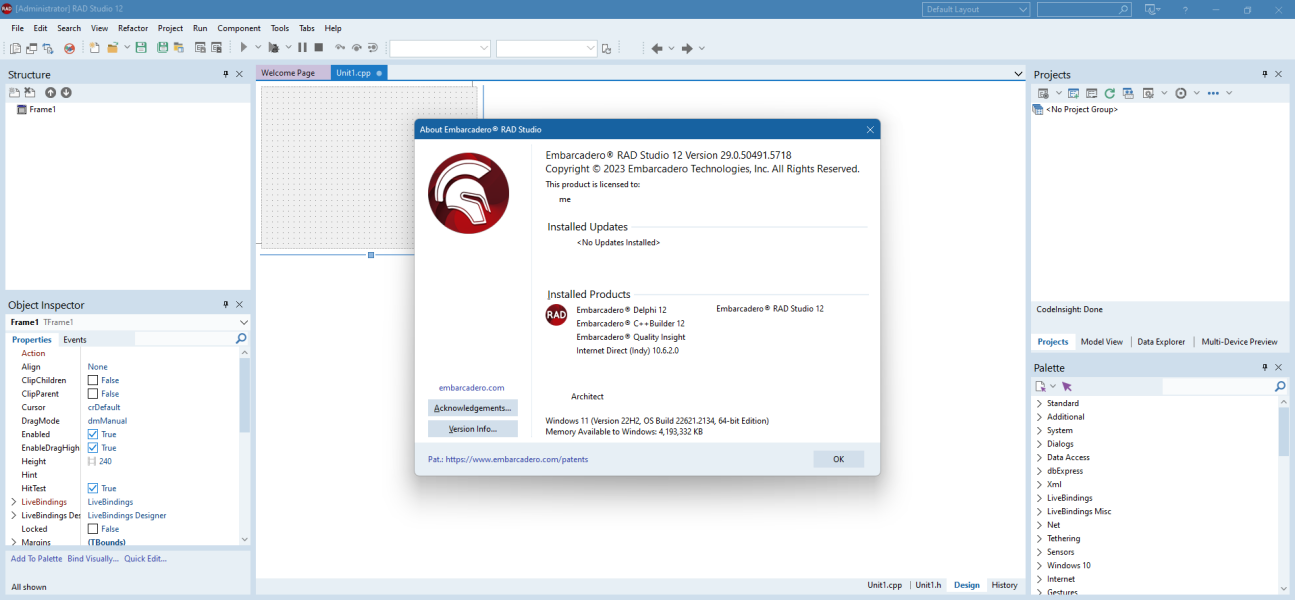
Task: Click the Move Up arrow in Structure panel
Action: pyautogui.click(x=51, y=93)
